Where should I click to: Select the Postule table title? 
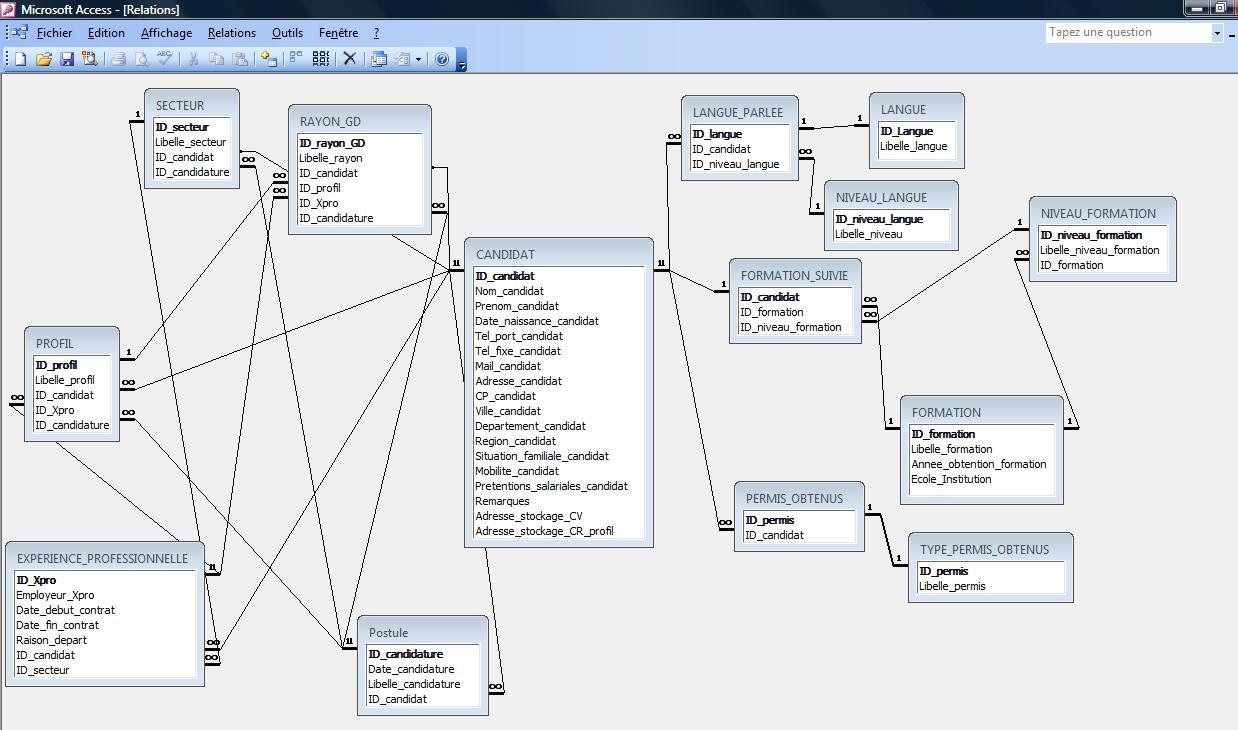click(388, 633)
